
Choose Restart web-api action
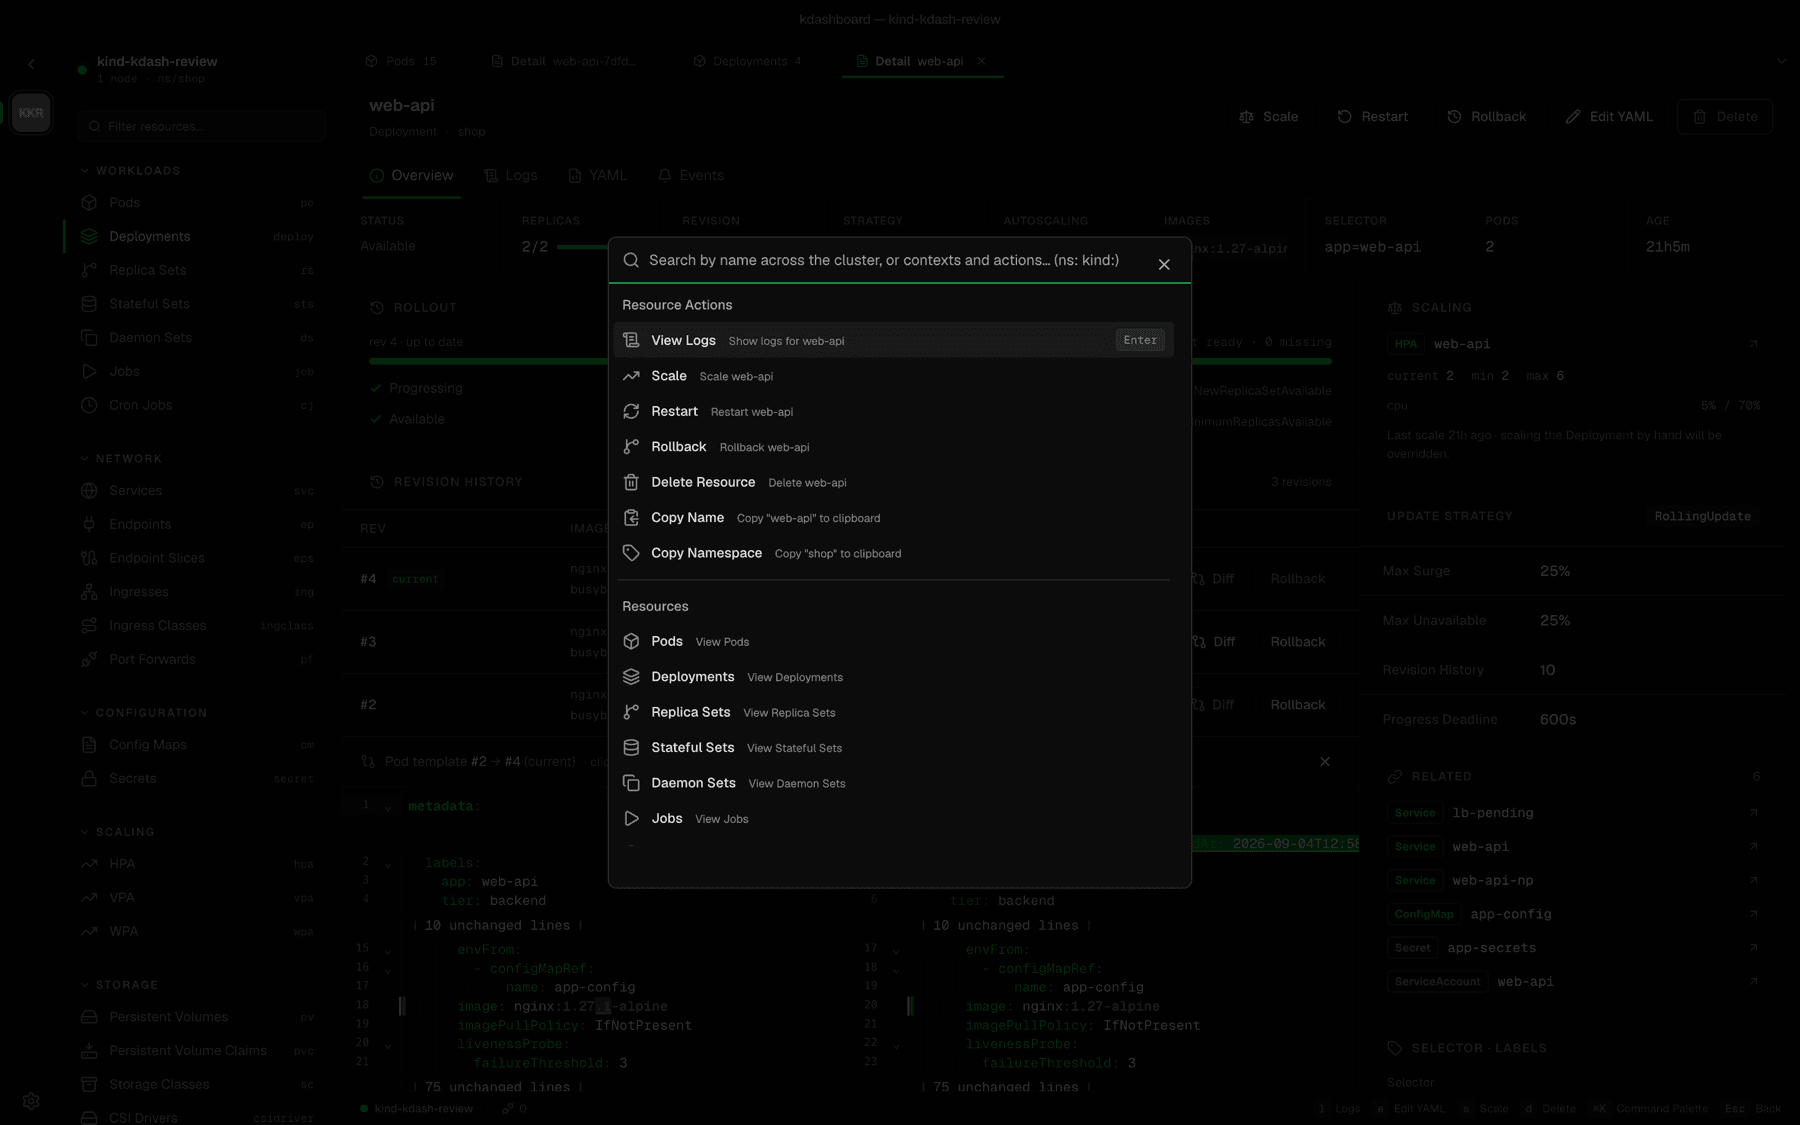[893, 411]
